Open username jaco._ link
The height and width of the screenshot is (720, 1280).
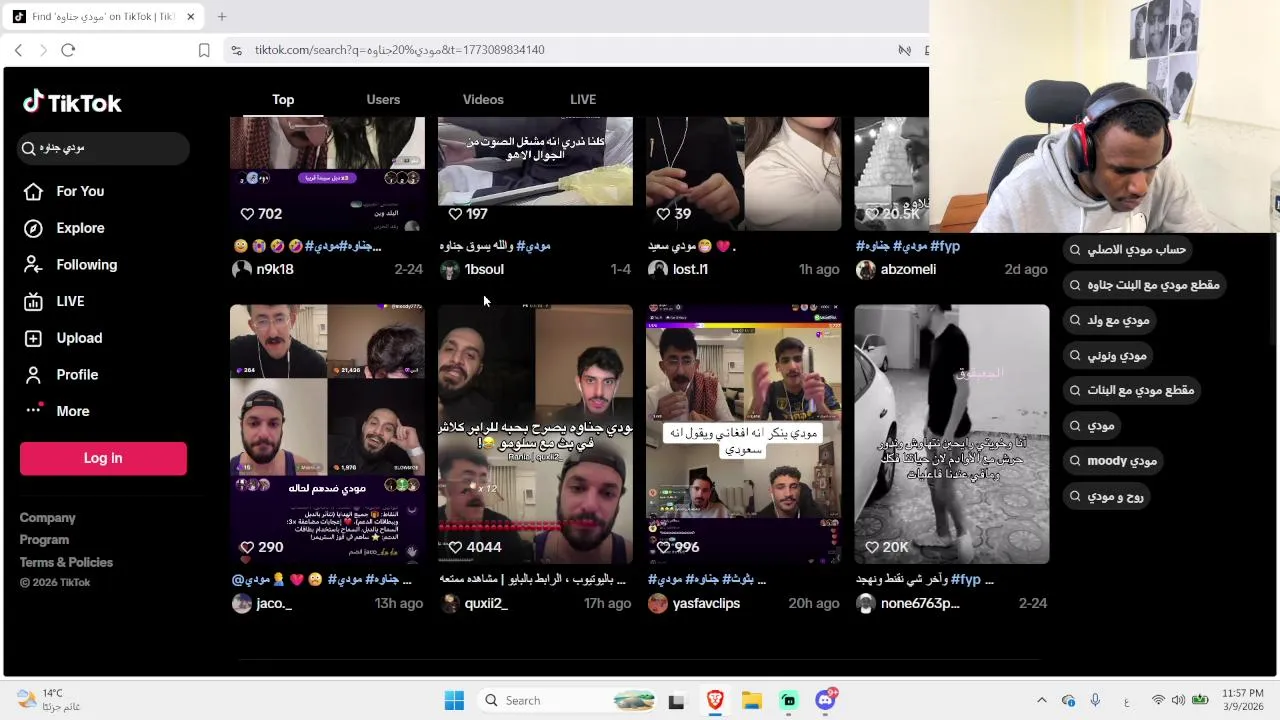click(x=274, y=603)
